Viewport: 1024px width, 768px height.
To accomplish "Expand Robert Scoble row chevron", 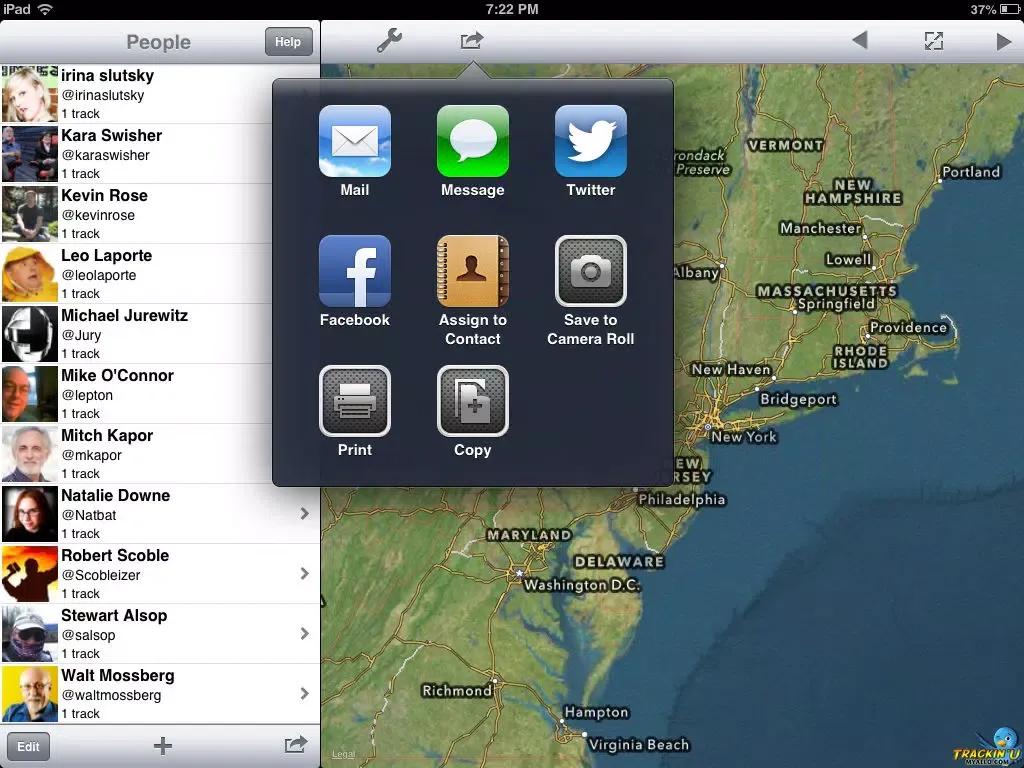I will pos(304,573).
